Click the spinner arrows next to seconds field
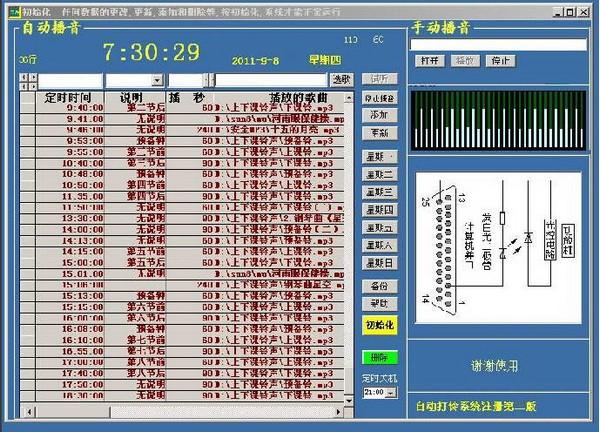 coord(208,80)
